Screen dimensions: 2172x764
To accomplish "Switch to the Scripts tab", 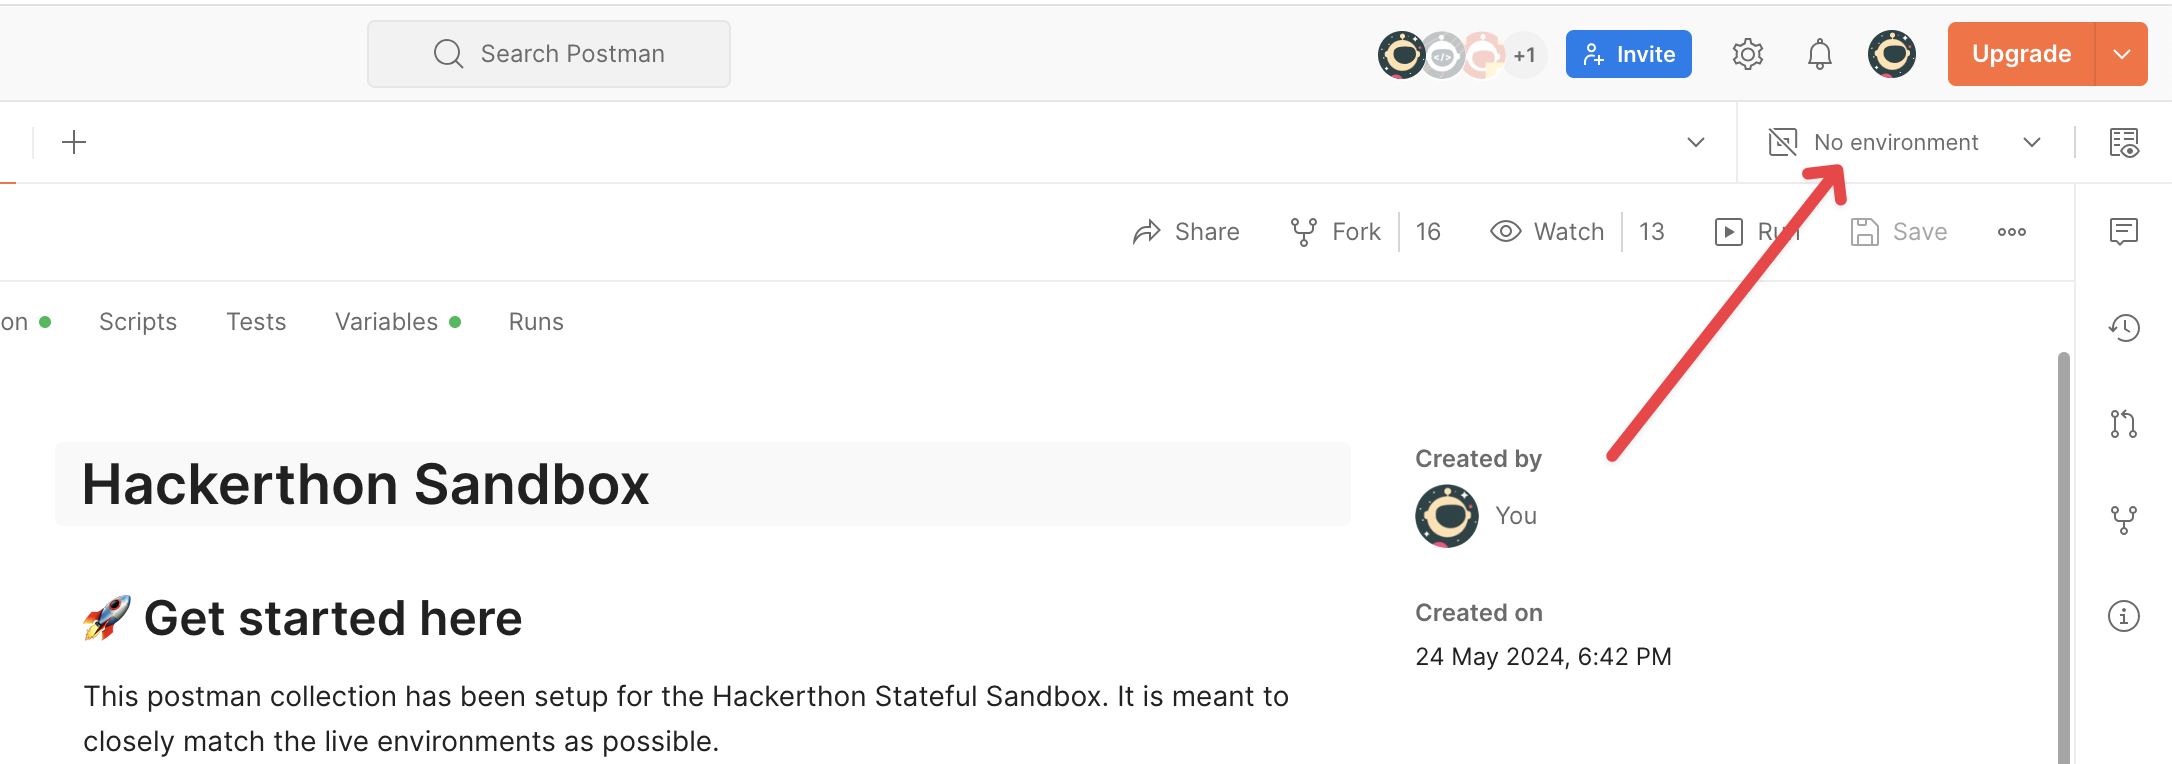I will (138, 322).
